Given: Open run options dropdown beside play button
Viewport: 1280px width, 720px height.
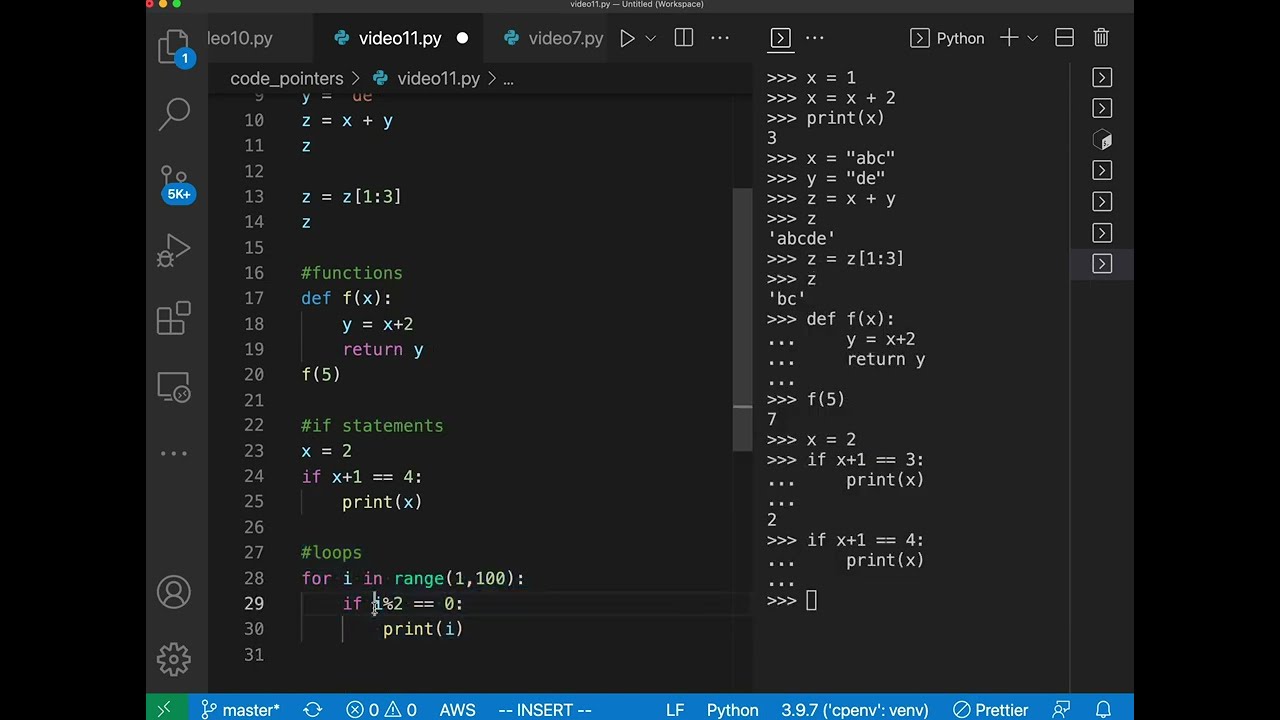Looking at the screenshot, I should pyautogui.click(x=650, y=38).
